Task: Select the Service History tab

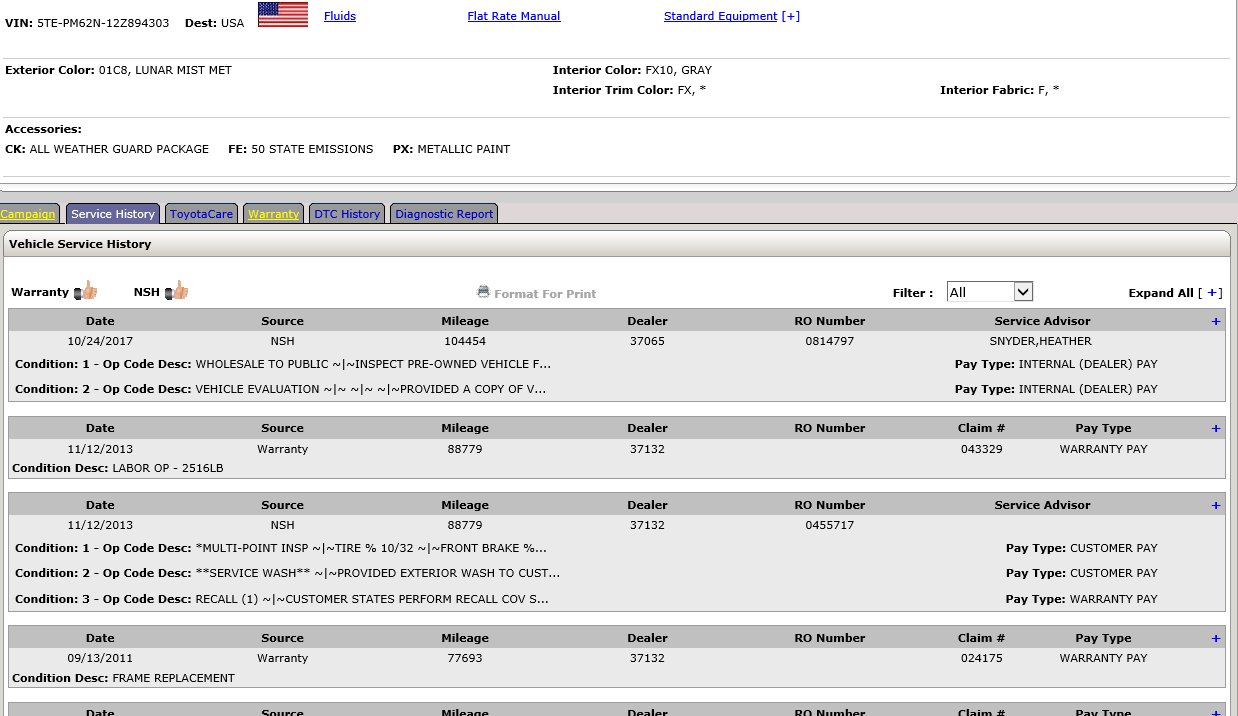Action: click(113, 214)
